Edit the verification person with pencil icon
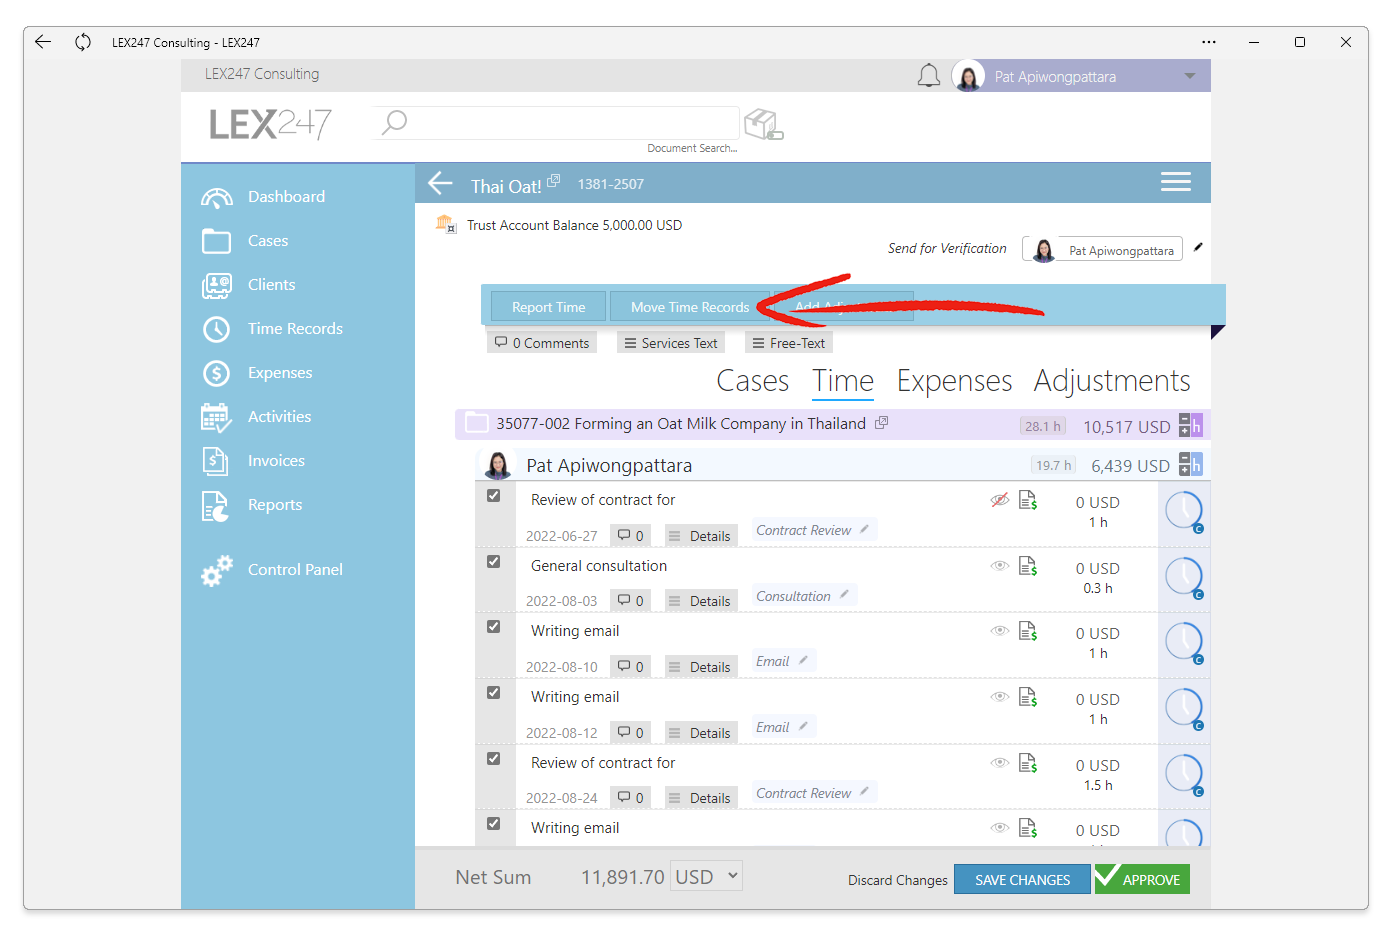1391x935 pixels. point(1198,247)
